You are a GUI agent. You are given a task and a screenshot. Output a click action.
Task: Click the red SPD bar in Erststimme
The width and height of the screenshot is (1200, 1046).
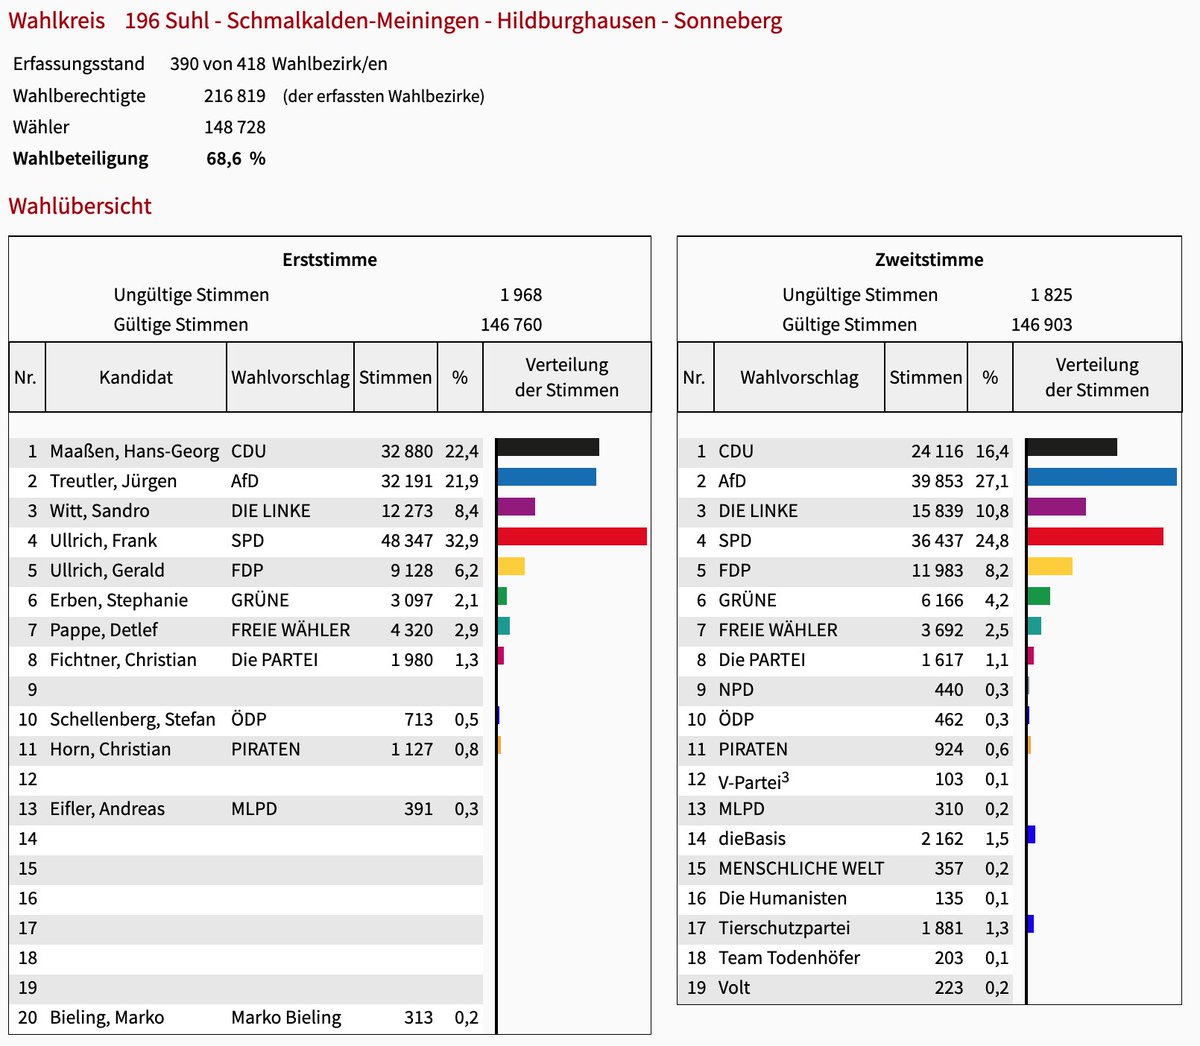572,536
